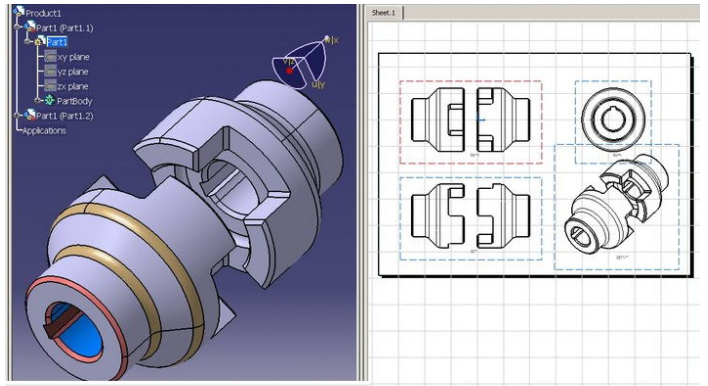Select the xy plane label

click(x=73, y=57)
